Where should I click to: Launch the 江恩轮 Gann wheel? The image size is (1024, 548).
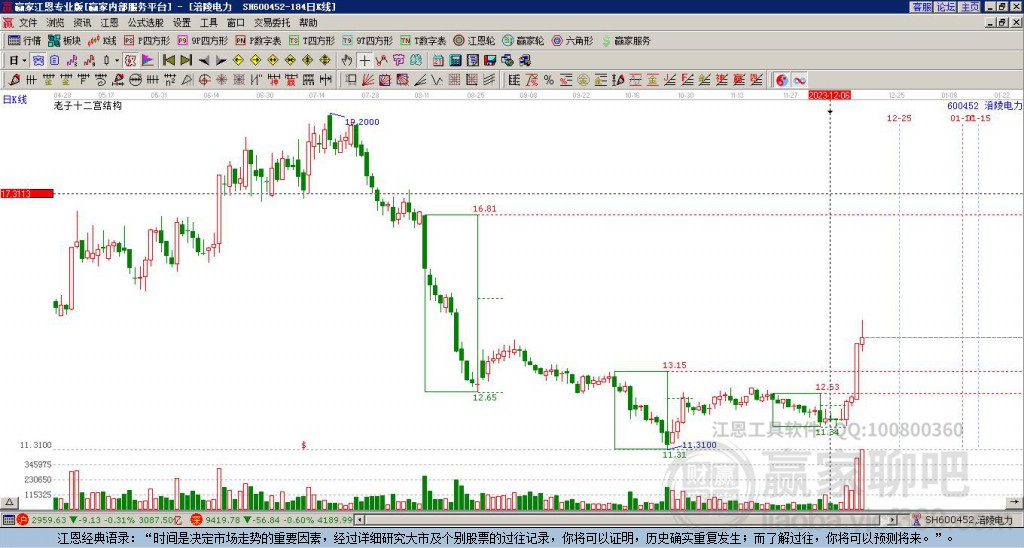[x=474, y=40]
